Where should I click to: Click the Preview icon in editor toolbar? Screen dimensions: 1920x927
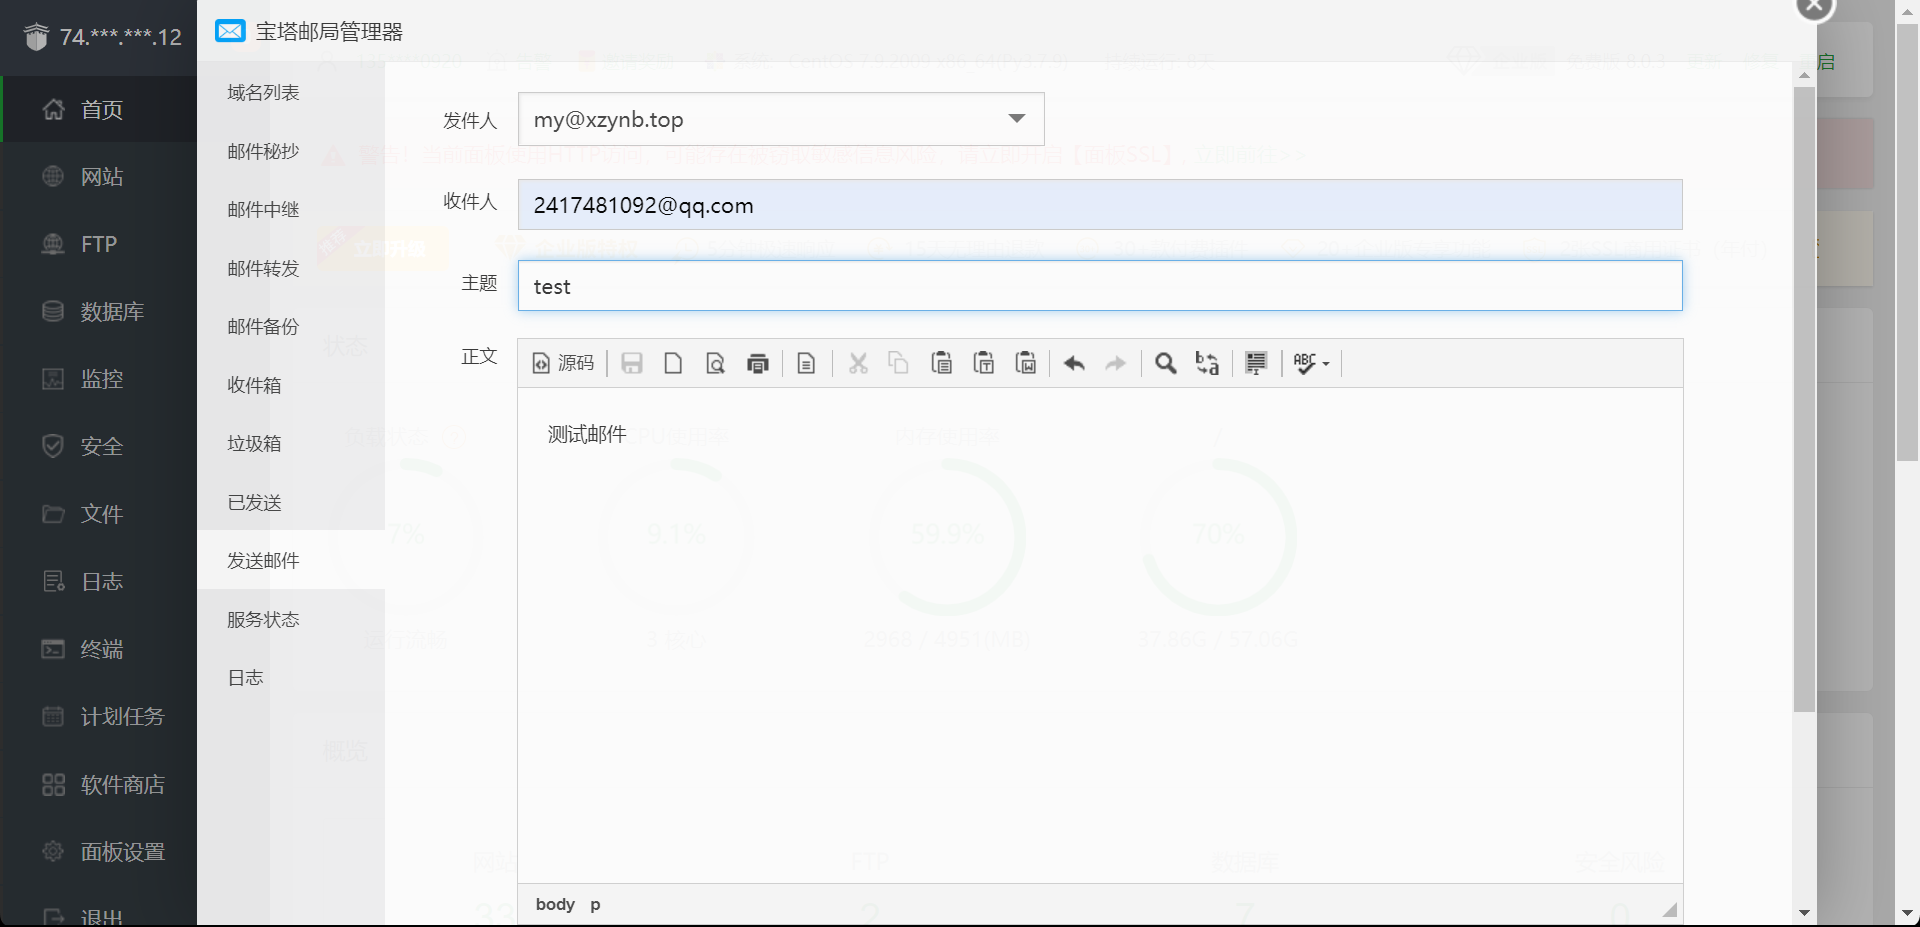(715, 363)
